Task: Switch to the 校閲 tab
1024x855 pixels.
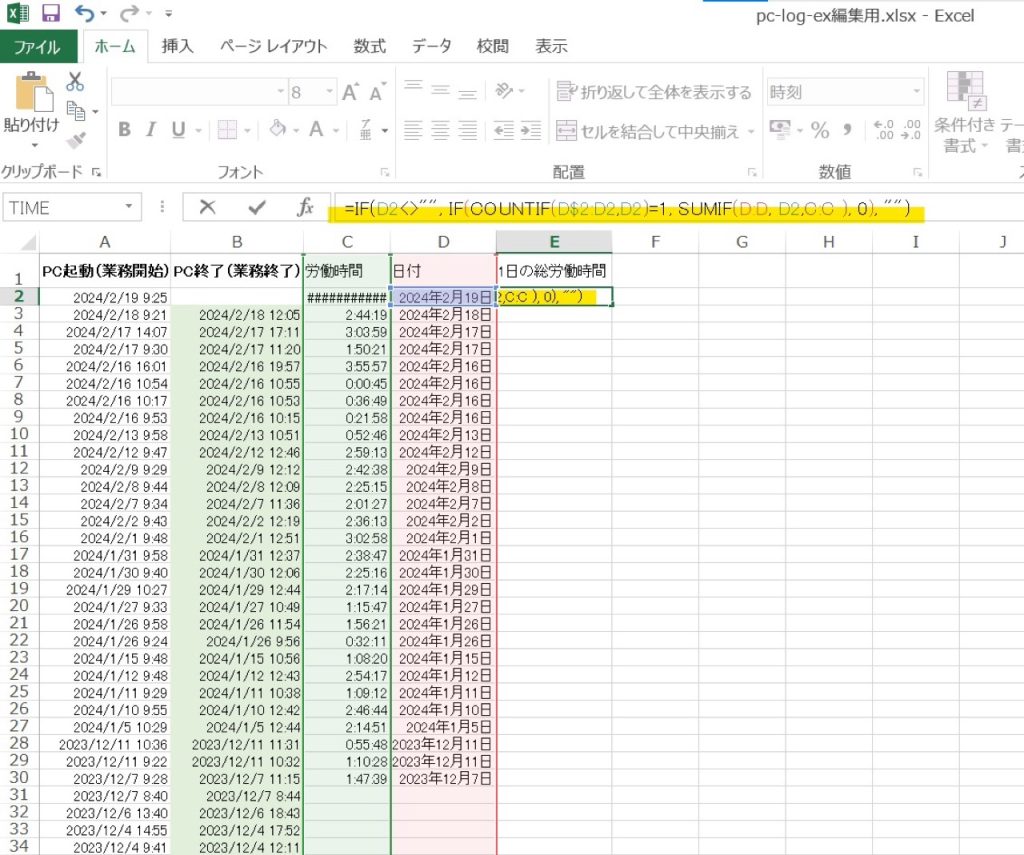Action: 492,46
